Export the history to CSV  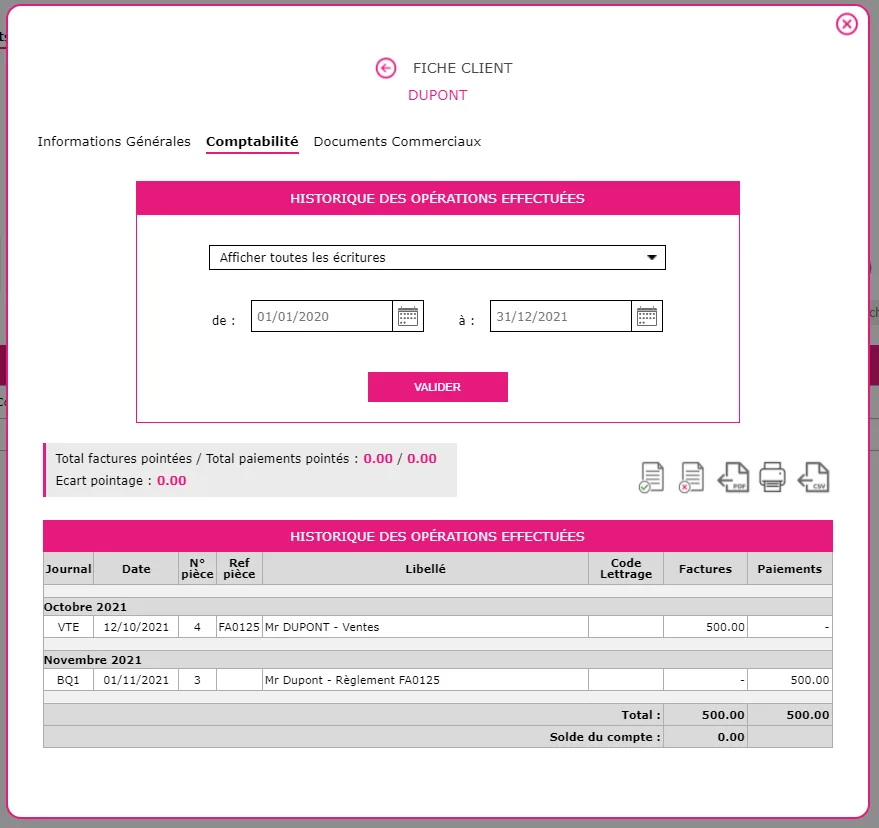pyautogui.click(x=813, y=477)
